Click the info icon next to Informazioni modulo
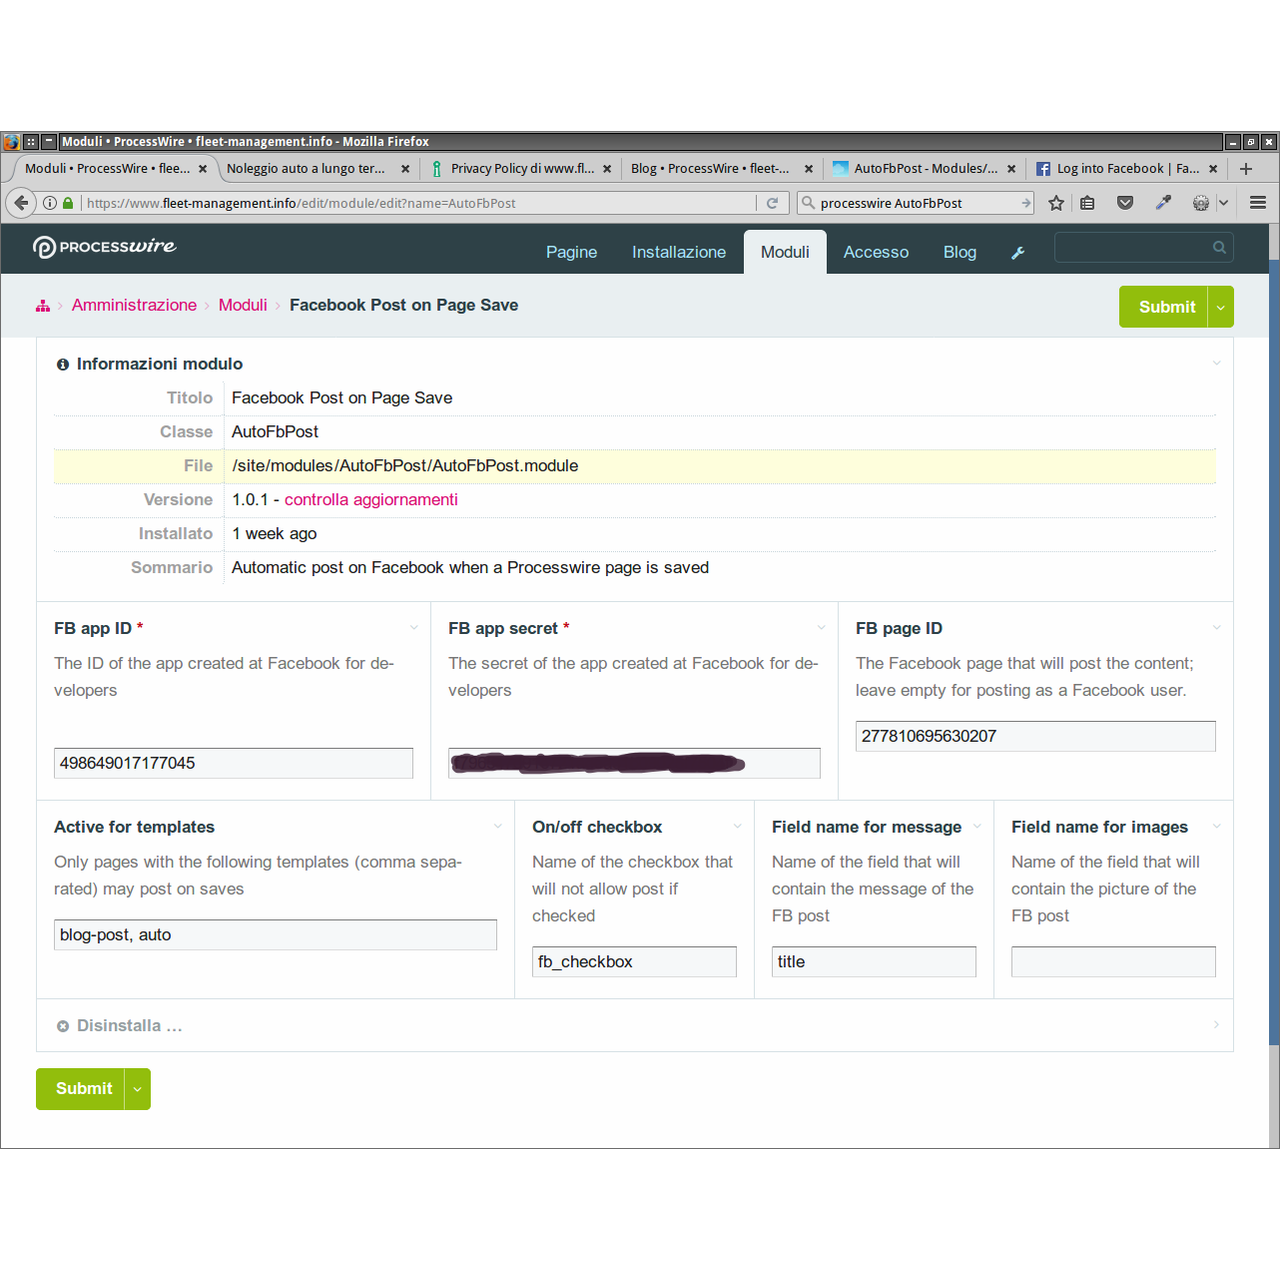 [x=63, y=364]
